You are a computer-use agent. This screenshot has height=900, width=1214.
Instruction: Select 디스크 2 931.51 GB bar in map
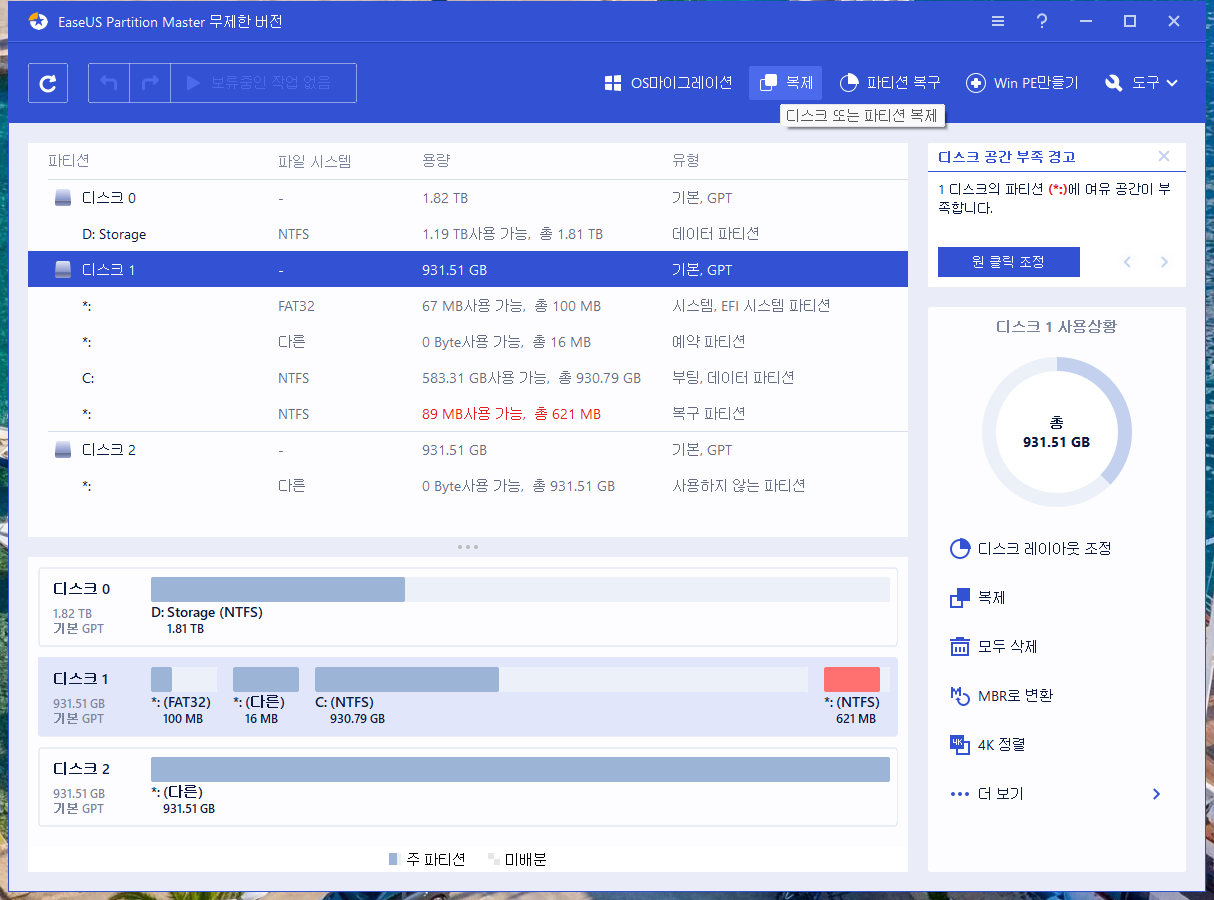(x=520, y=769)
